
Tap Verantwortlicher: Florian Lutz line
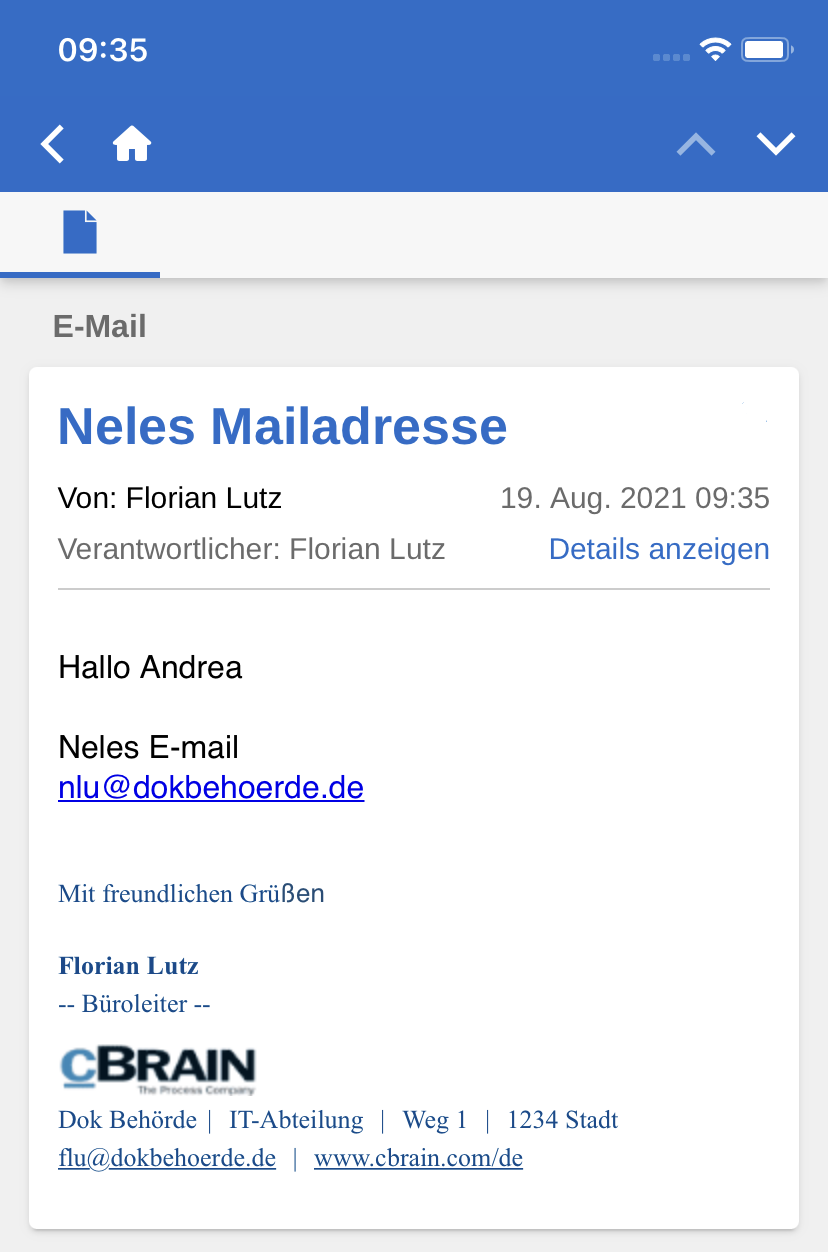(x=252, y=549)
